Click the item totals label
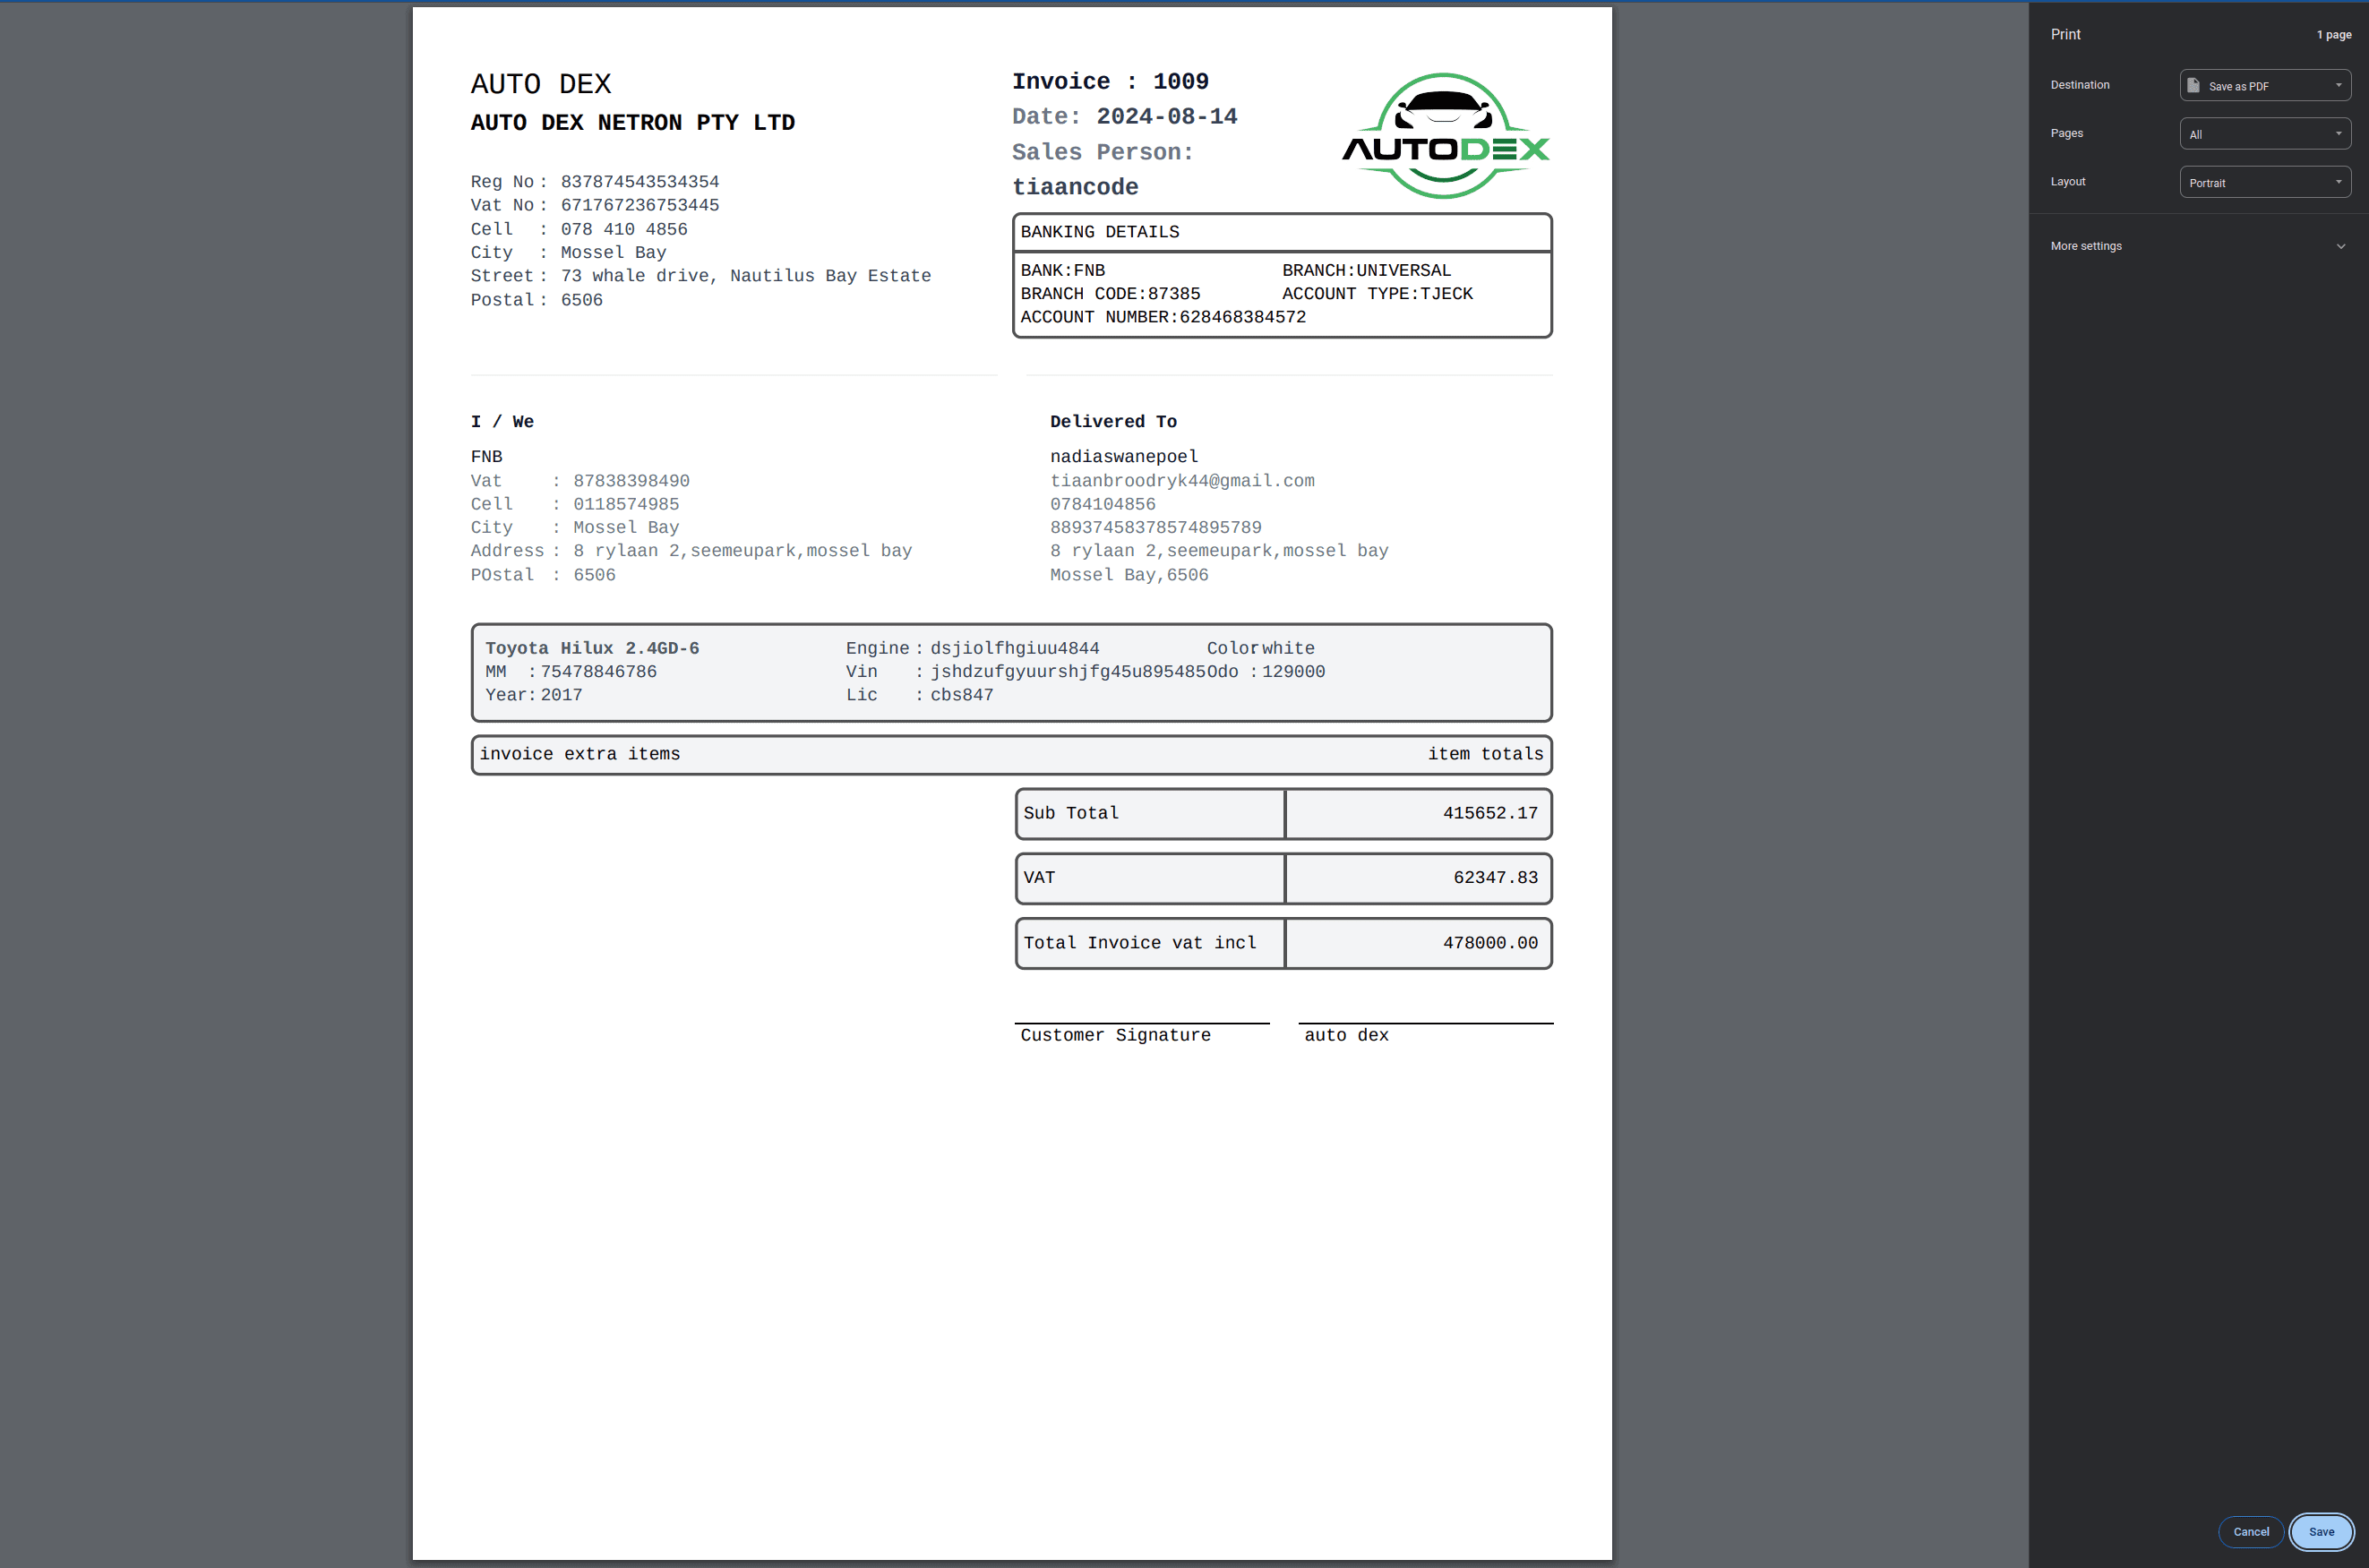The height and width of the screenshot is (1568, 2369). pyautogui.click(x=1485, y=754)
